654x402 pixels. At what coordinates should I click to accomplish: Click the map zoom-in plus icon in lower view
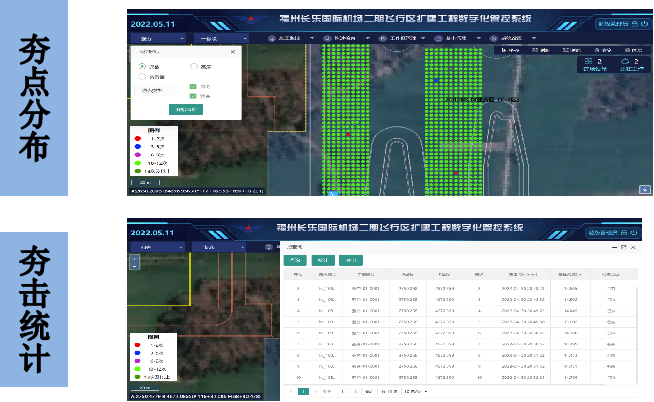[133, 258]
